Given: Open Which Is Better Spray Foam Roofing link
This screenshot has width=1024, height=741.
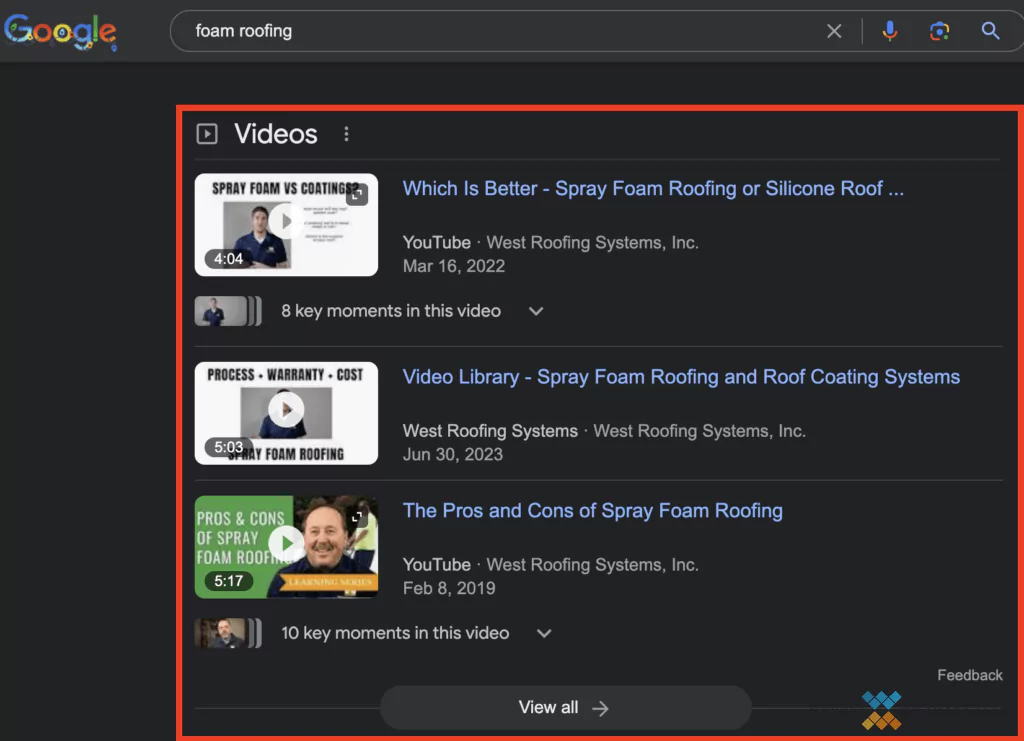Looking at the screenshot, I should 653,189.
